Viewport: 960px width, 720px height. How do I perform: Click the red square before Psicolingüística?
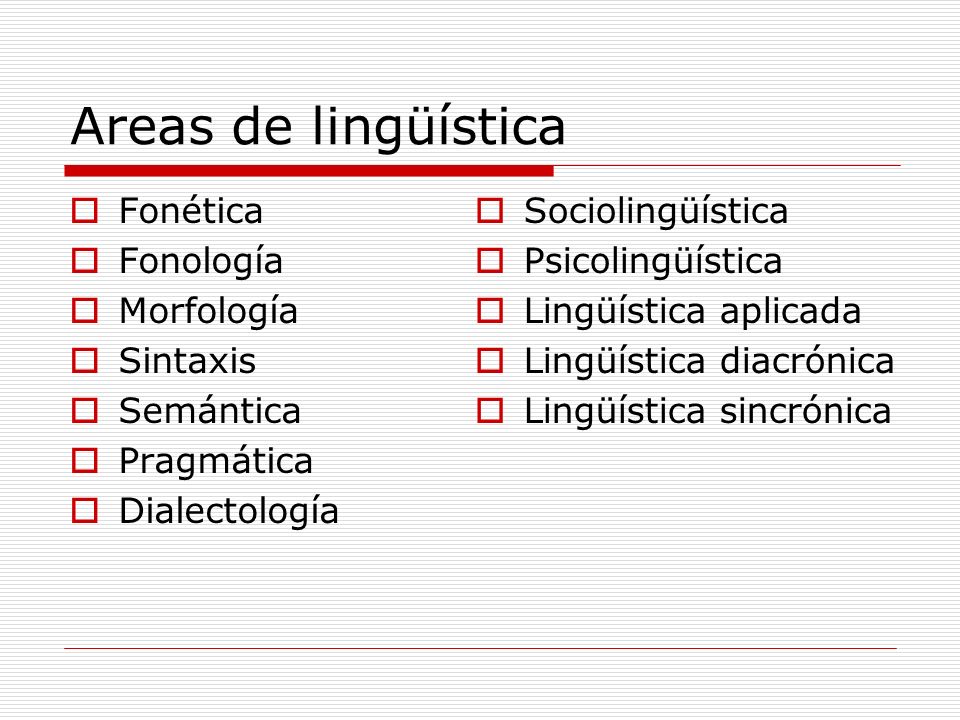(490, 261)
